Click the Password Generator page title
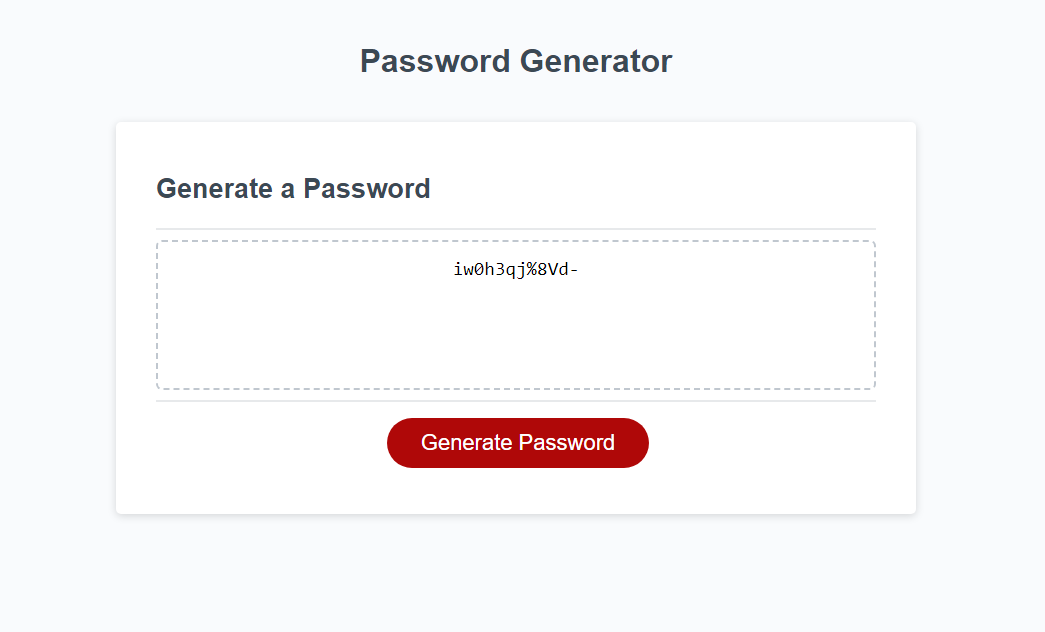 pyautogui.click(x=516, y=61)
